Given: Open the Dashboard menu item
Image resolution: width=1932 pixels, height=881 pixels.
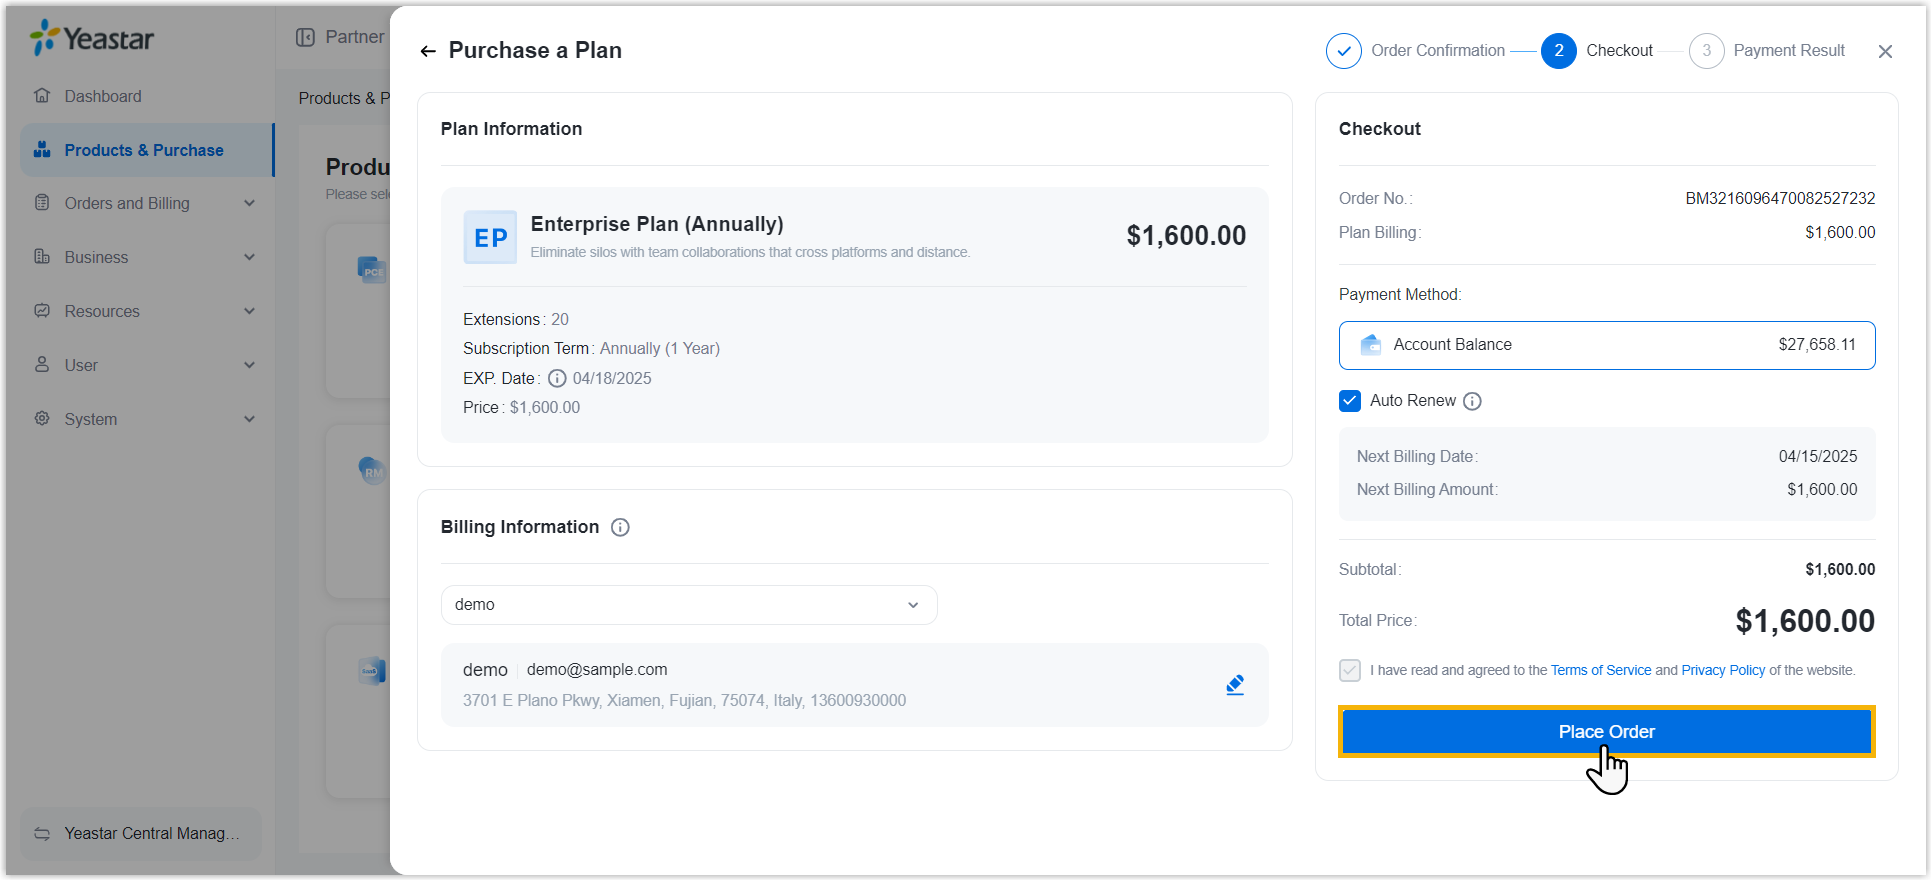Looking at the screenshot, I should (x=103, y=96).
